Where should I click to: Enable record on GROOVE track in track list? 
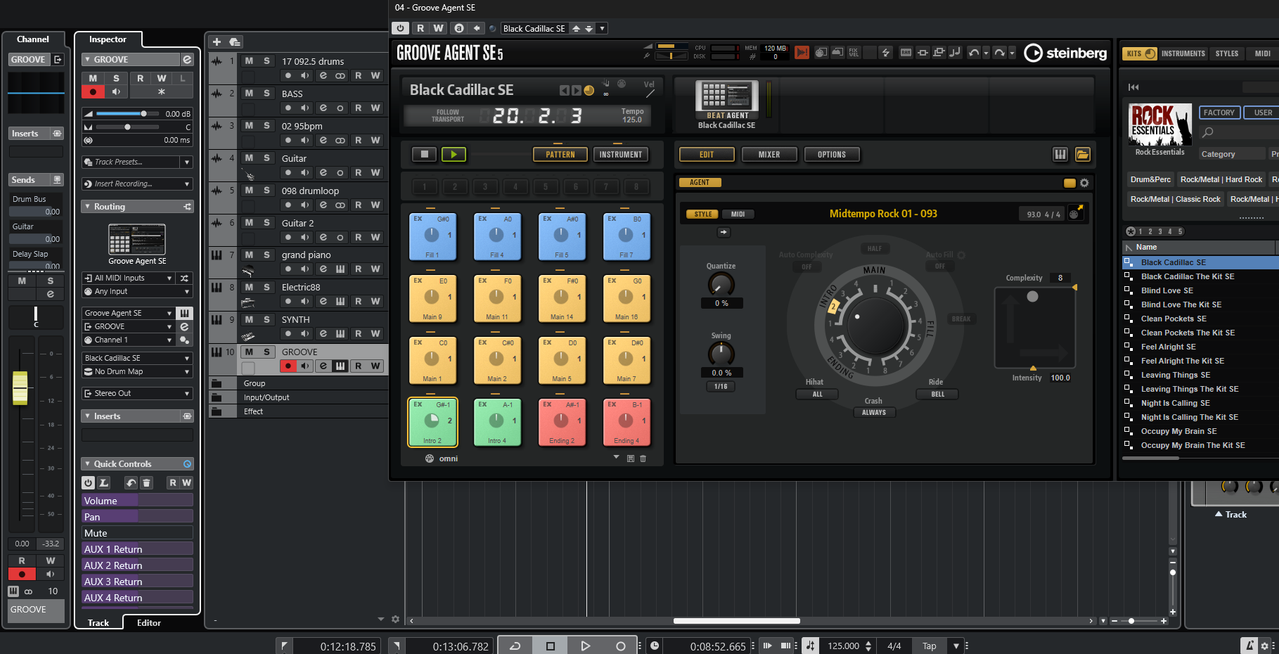point(289,366)
